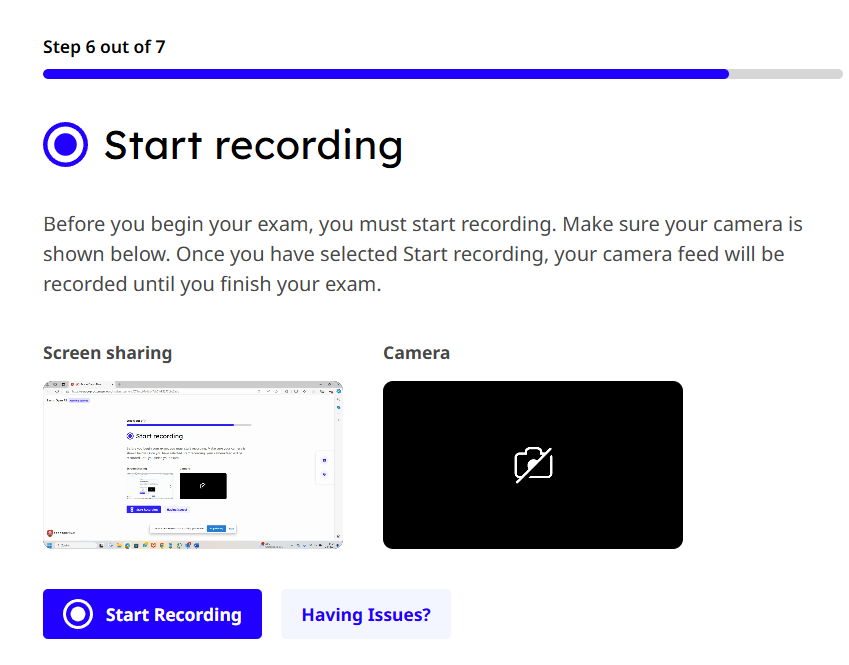Screen dimensions: 849x665
Task: Click the Screen sharing section label
Action: click(x=107, y=353)
